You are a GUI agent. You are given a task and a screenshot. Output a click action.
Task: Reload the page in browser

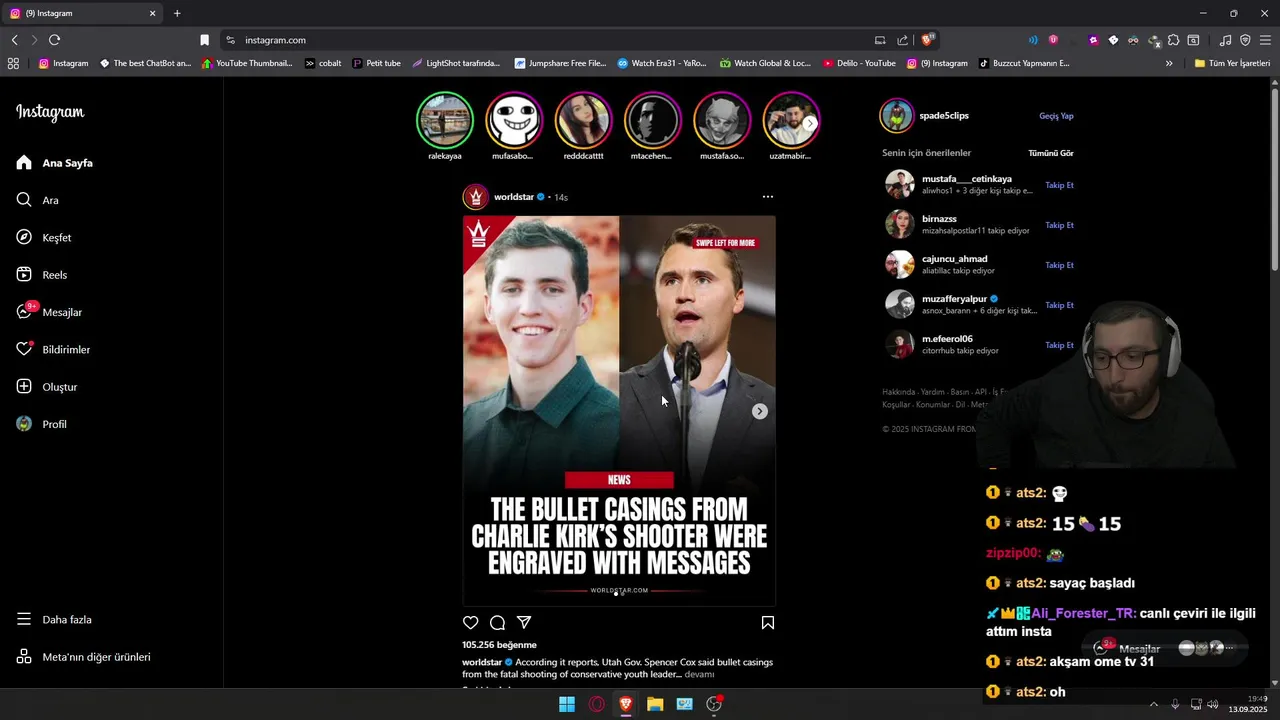[x=54, y=40]
